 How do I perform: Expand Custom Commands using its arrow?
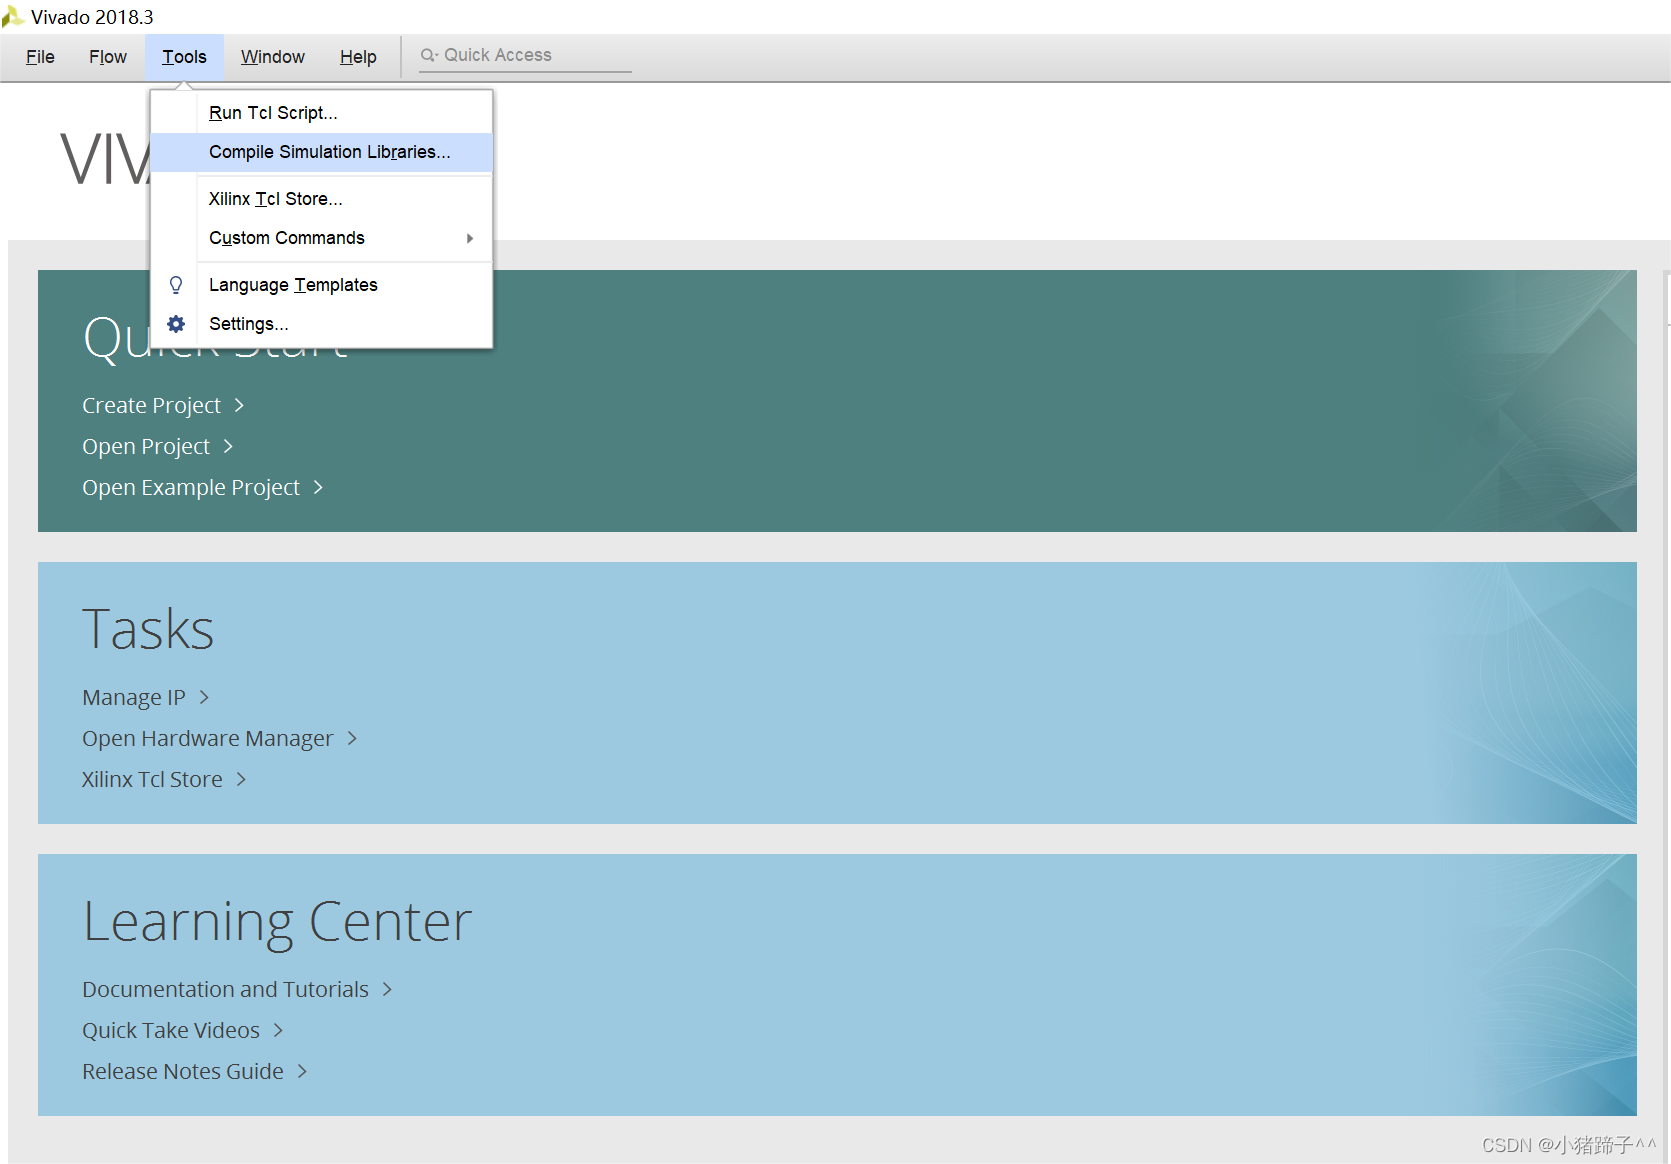coord(469,238)
